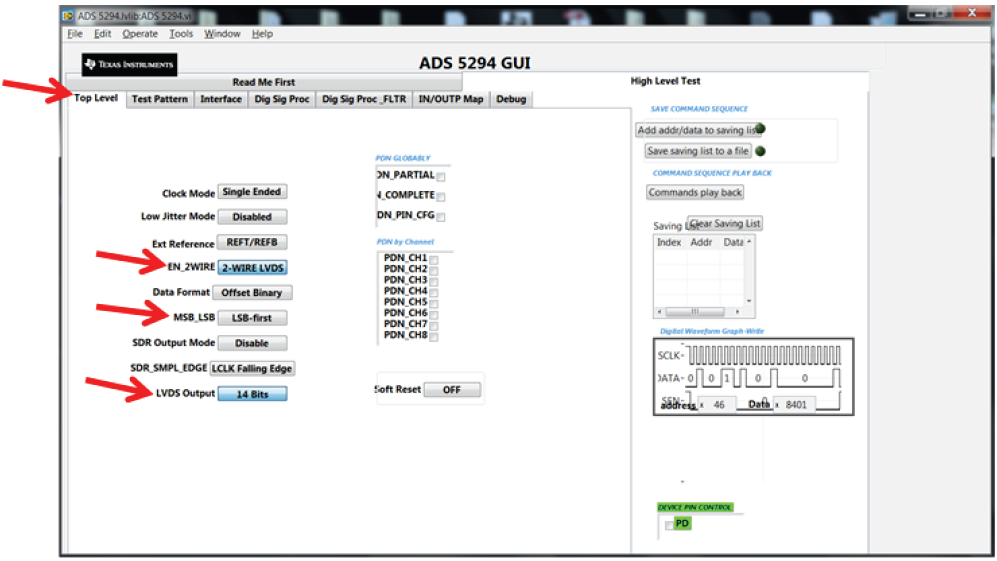This screenshot has height=561, width=997.
Task: Check the PDN_CH5 checkbox
Action: (434, 304)
